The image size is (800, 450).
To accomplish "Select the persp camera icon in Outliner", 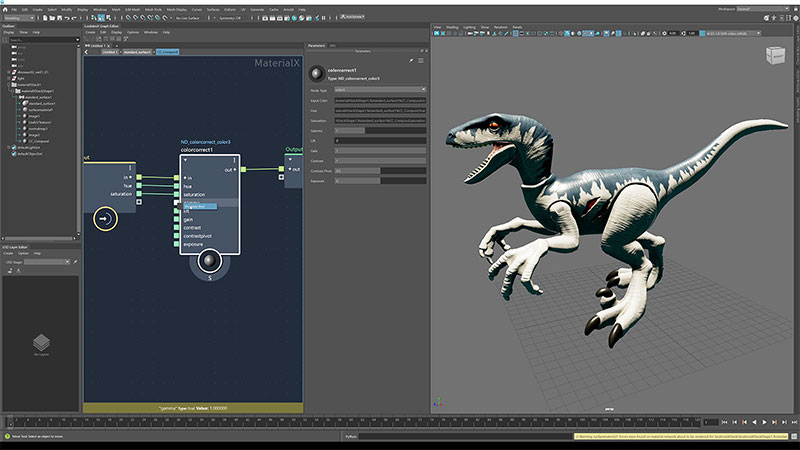I will click(x=14, y=47).
